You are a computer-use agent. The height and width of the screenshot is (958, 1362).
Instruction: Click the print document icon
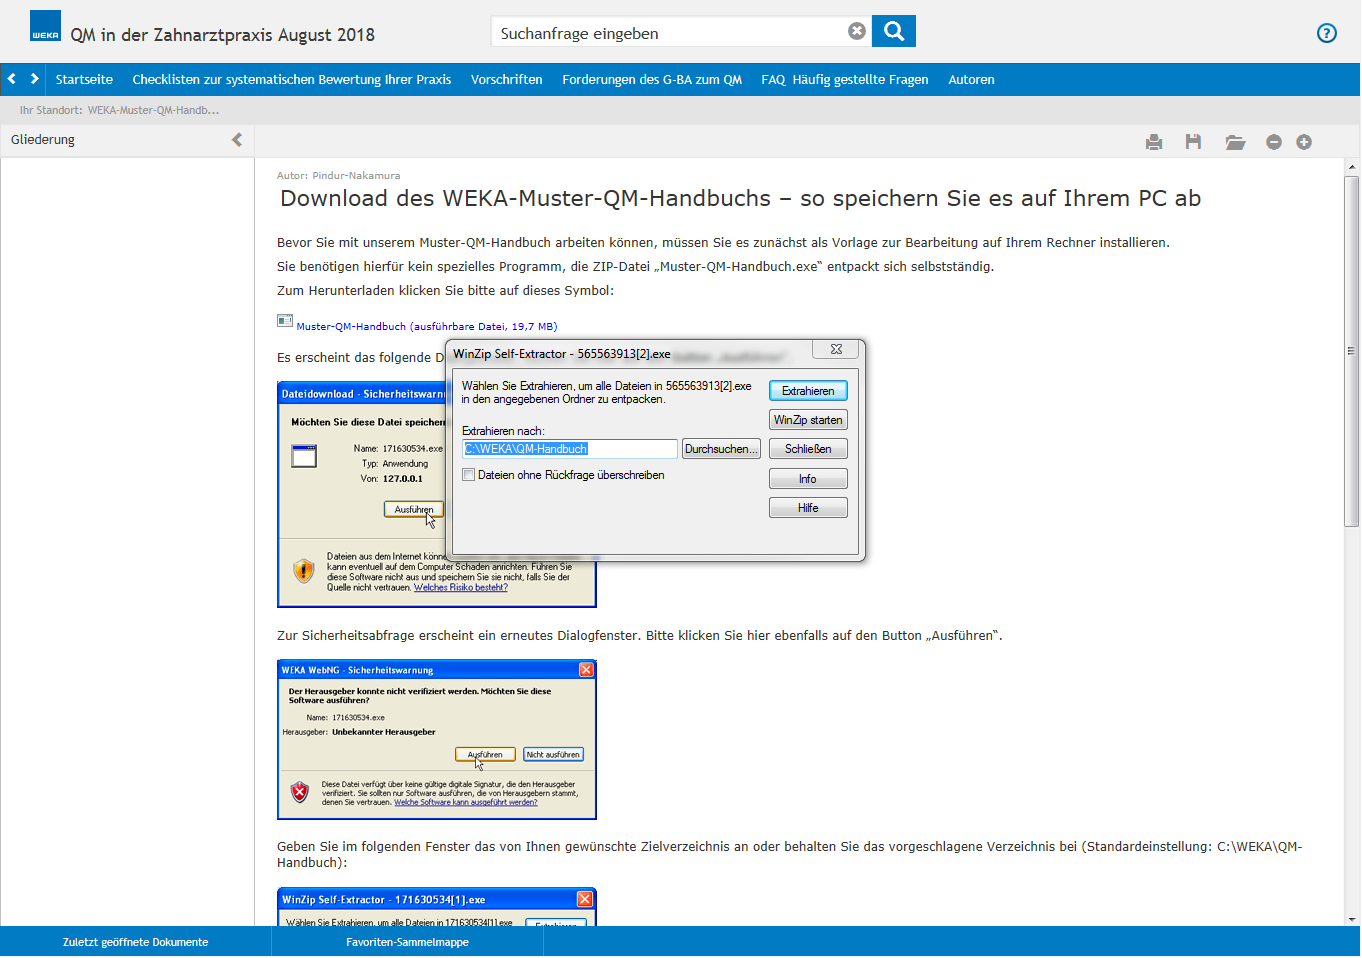[1154, 142]
